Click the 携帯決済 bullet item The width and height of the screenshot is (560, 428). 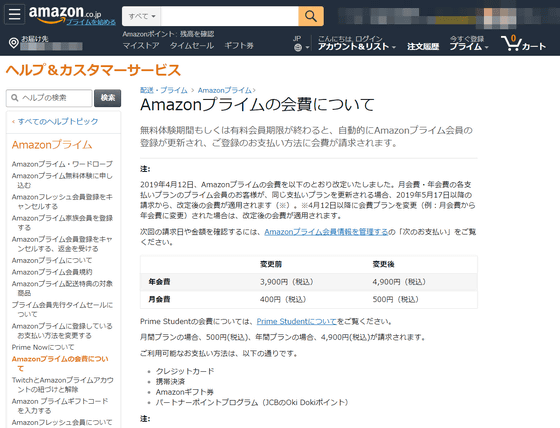pyautogui.click(x=170, y=382)
